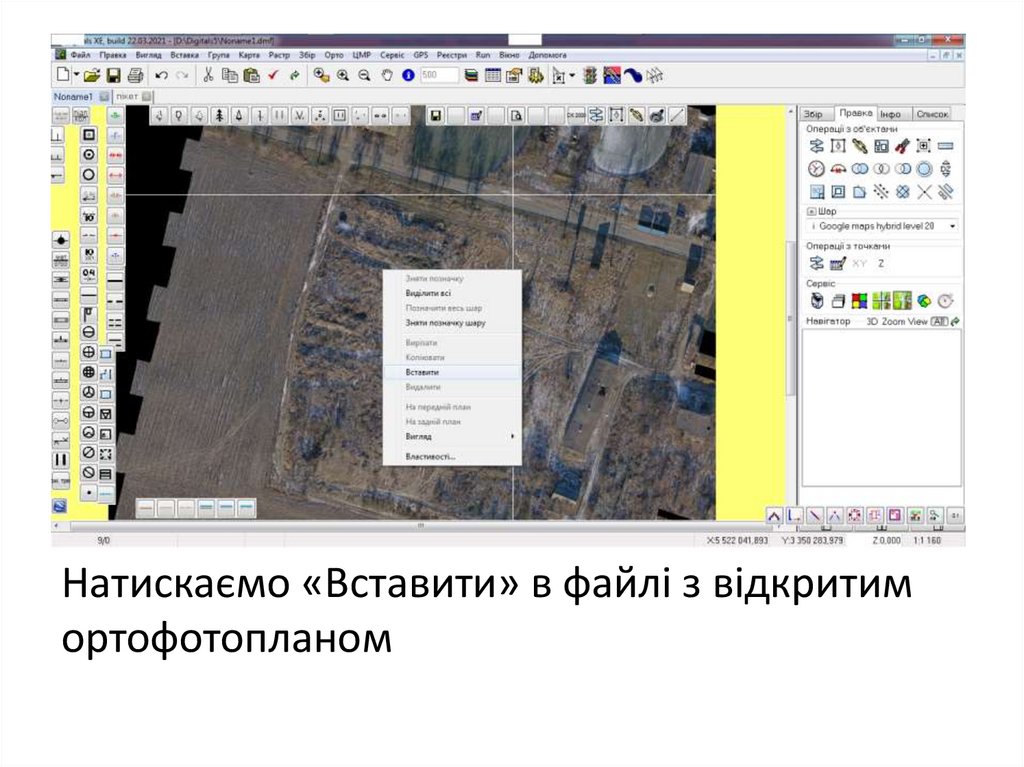The image size is (1024, 767).
Task: Paste with the clipboard icon
Action: click(251, 76)
